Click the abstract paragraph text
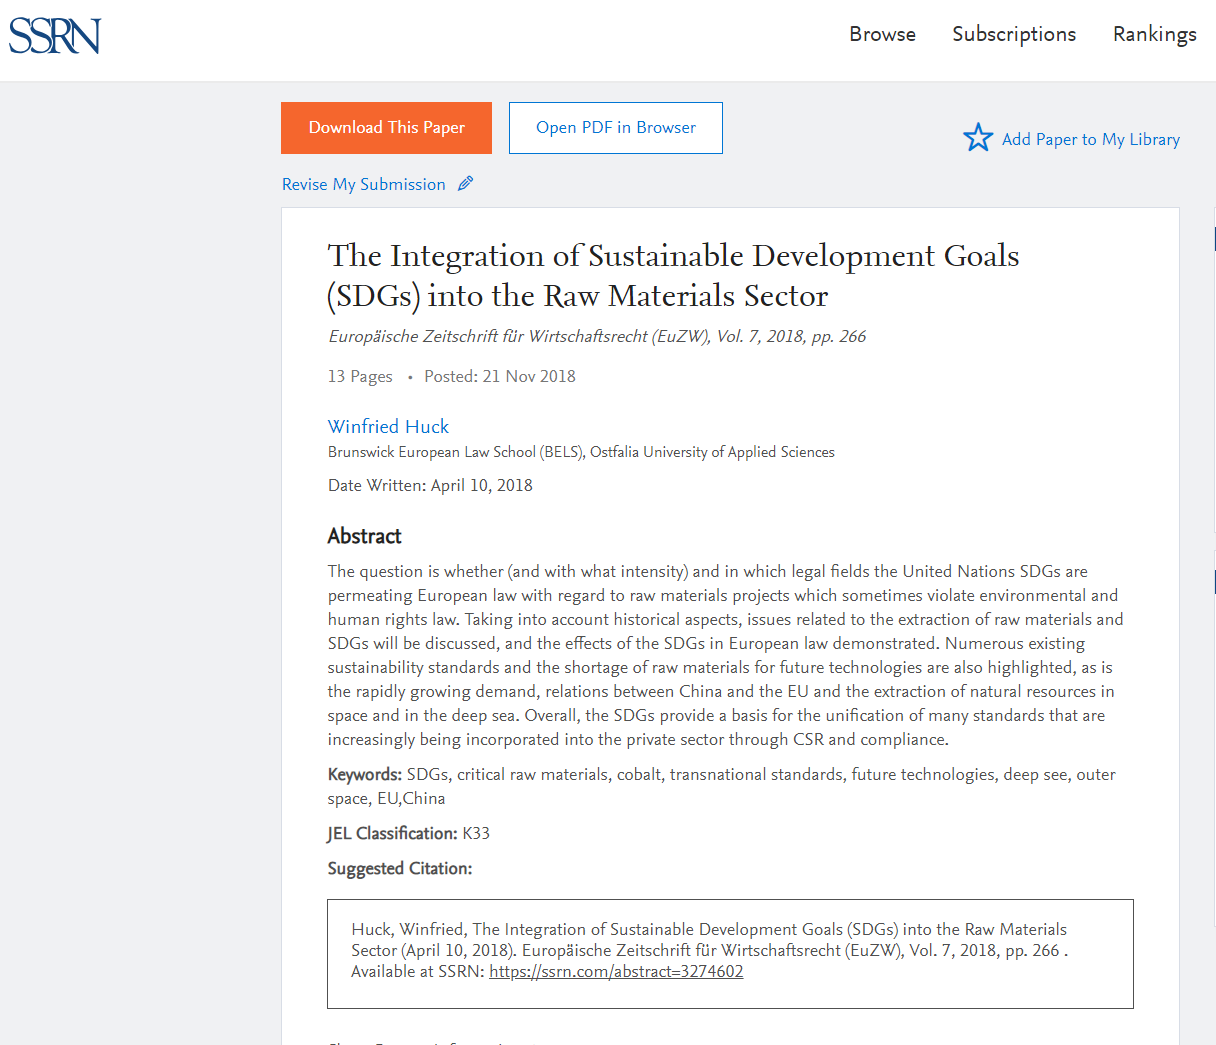This screenshot has height=1045, width=1216. [726, 655]
